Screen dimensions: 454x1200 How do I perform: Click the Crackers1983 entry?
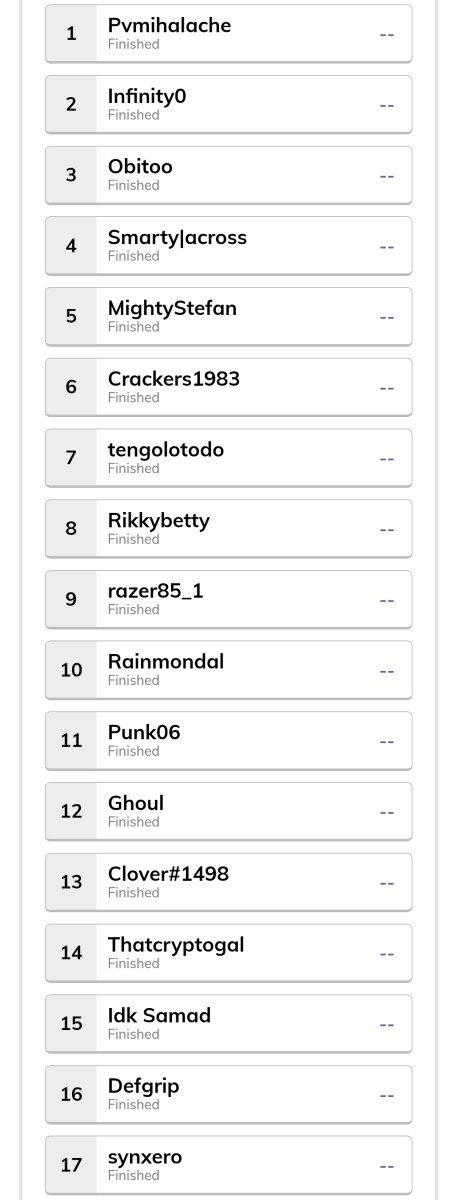click(228, 387)
